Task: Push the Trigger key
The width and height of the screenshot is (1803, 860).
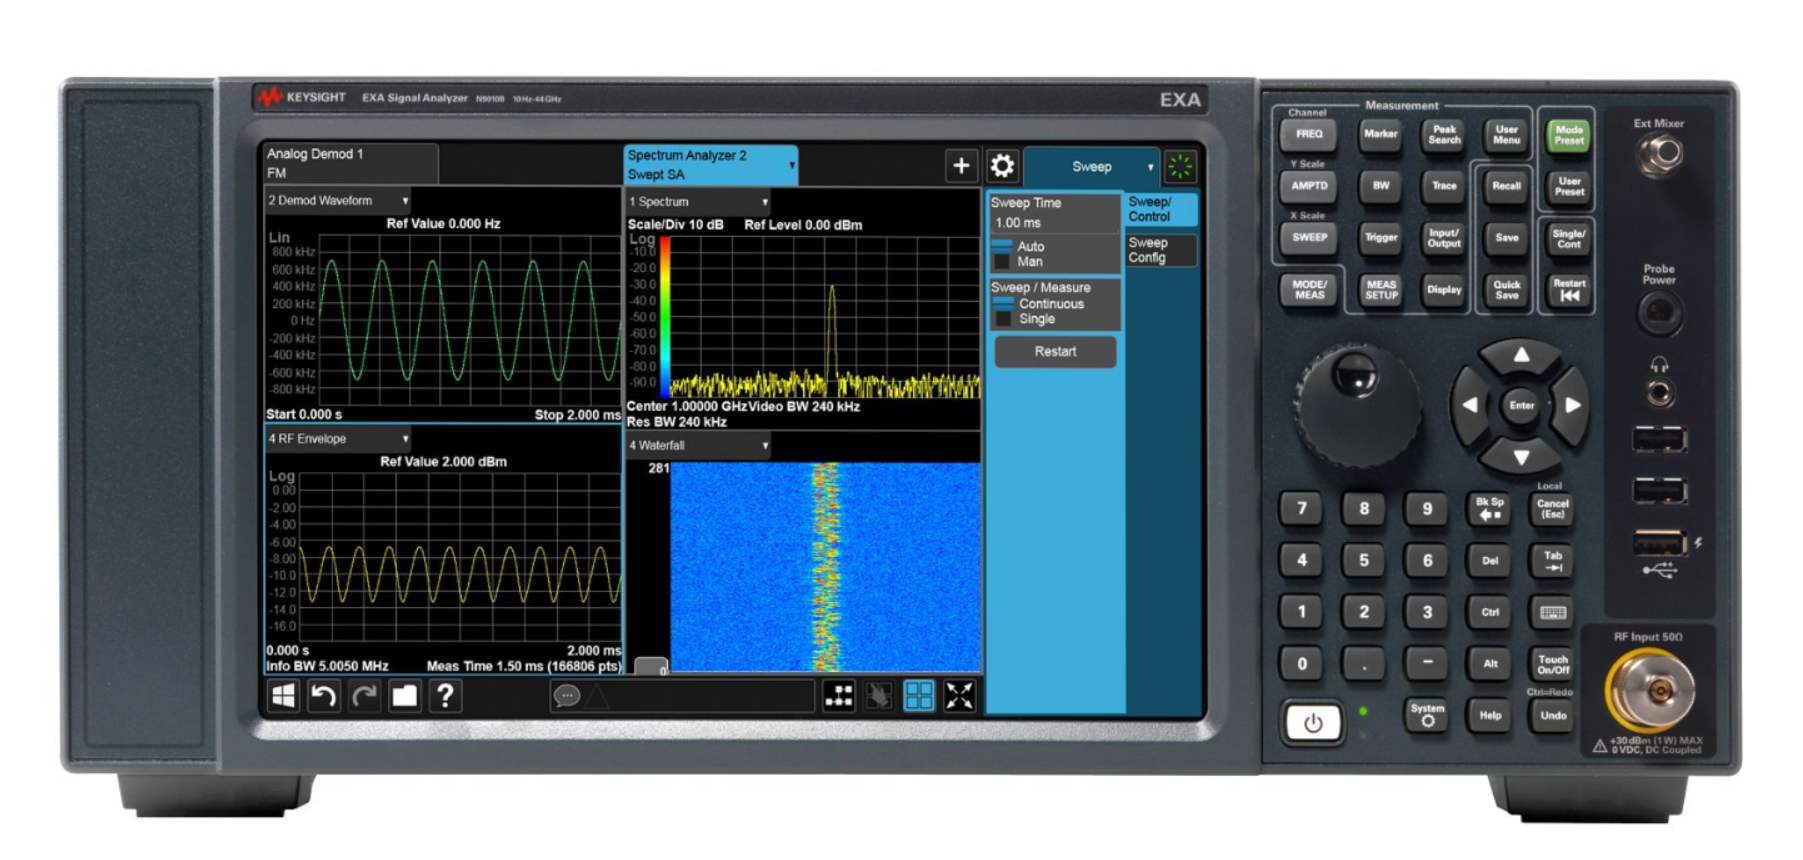Action: pyautogui.click(x=1381, y=238)
